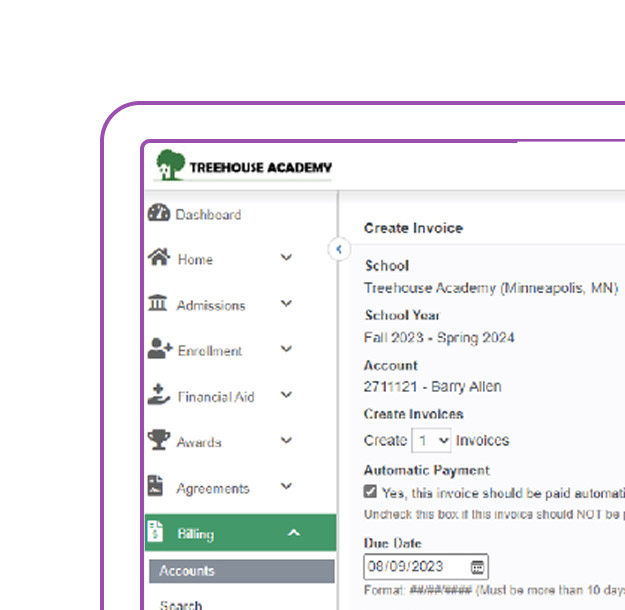Click the Due Date input field
The width and height of the screenshot is (625, 610).
[426, 567]
